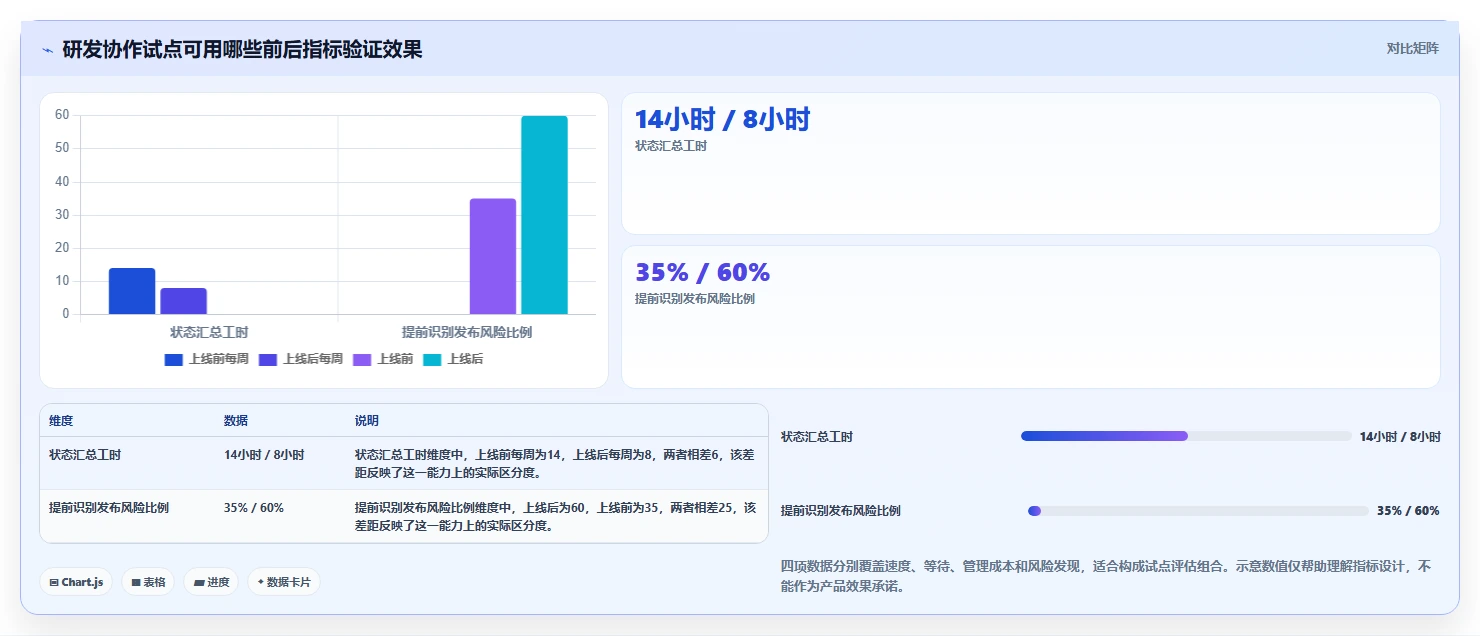Viewport: 1480px width, 636px height.
Task: Click 提前识别发布风险比例 cell in the table's second row
Action: 109,508
